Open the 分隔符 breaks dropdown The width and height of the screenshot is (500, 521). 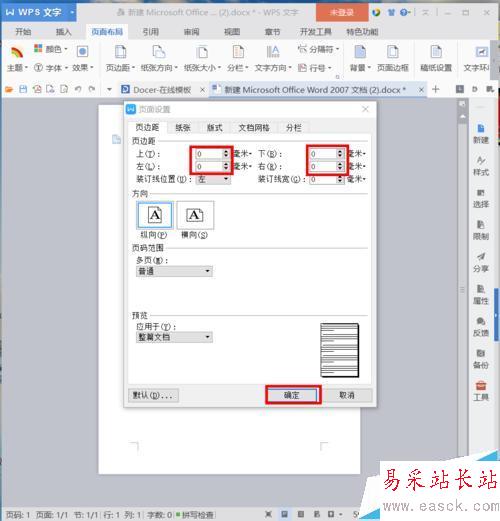tap(318, 49)
